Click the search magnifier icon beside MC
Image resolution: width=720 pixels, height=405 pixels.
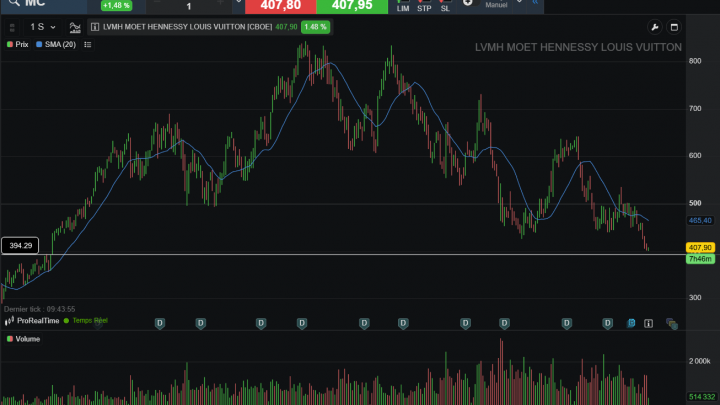(x=14, y=3)
